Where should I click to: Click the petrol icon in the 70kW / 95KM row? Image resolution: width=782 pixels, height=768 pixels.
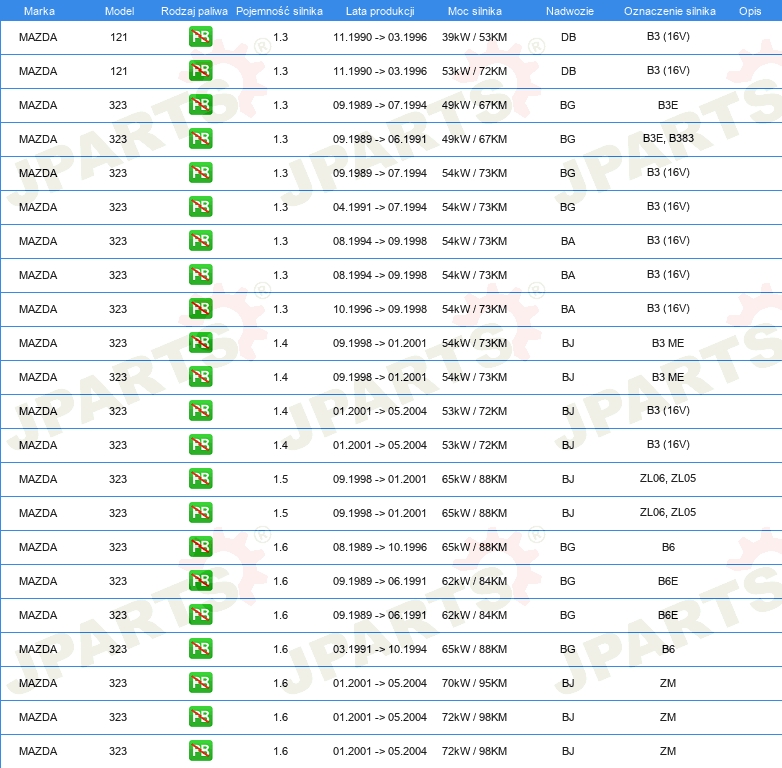click(200, 683)
